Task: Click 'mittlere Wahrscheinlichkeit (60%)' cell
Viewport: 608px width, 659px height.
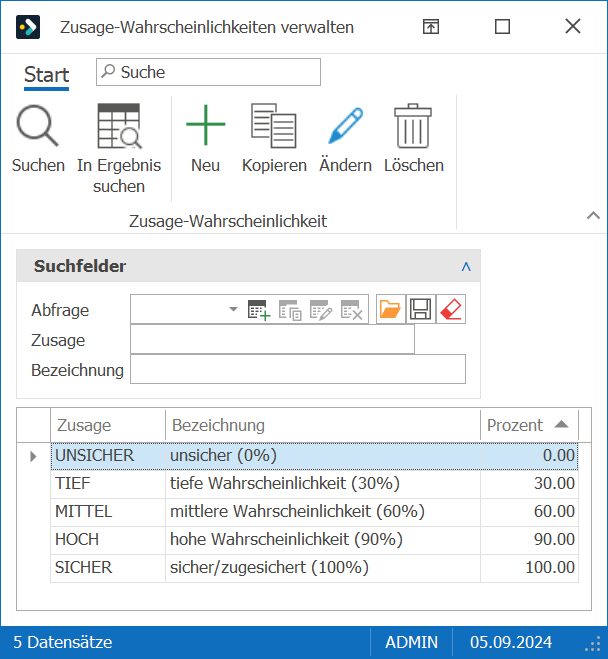Action: [323, 512]
